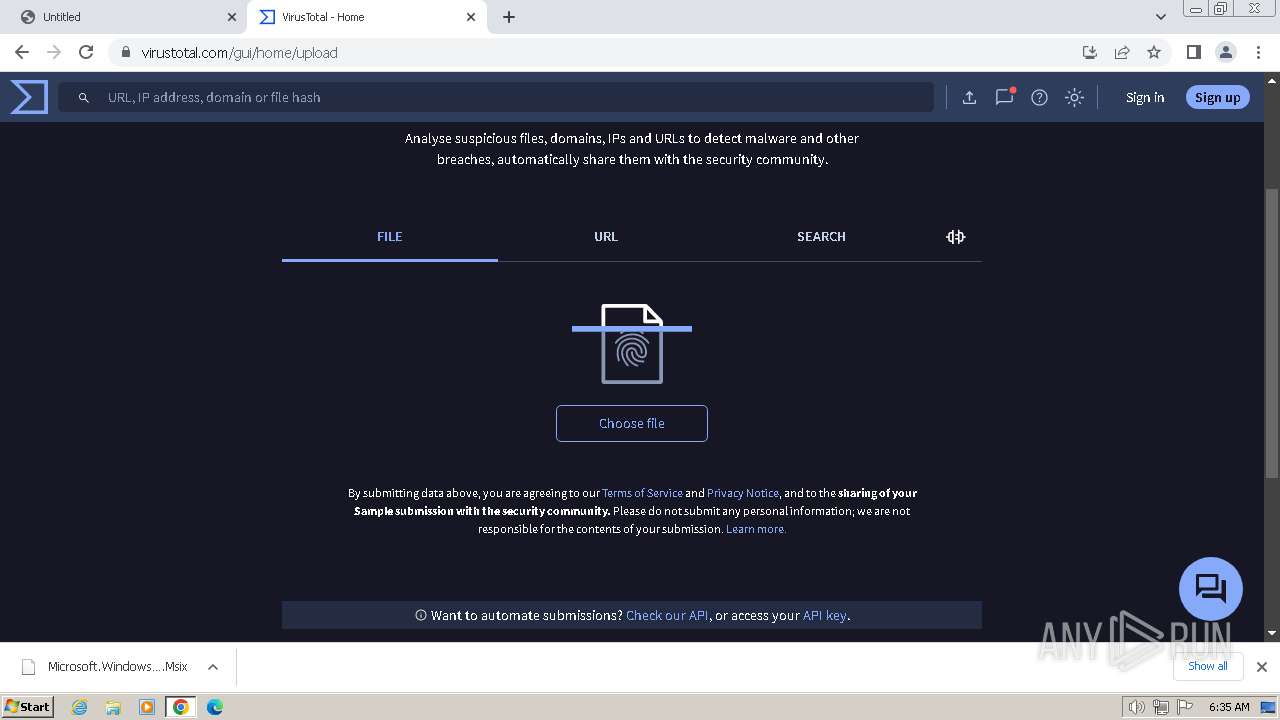Open the Windows Start menu
1280x720 pixels.
(28, 706)
